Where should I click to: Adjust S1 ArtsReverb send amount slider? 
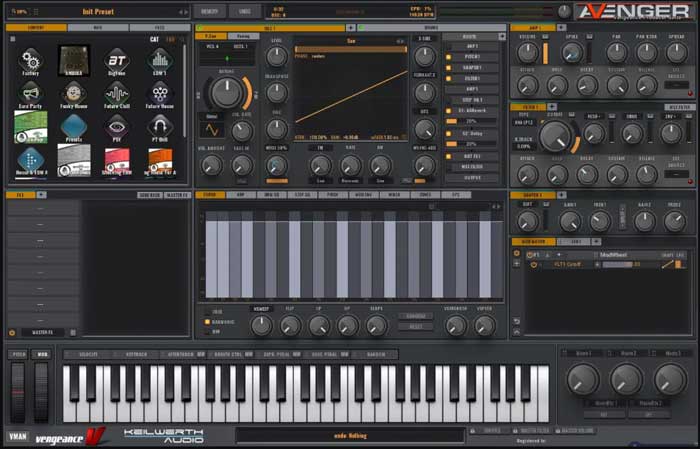click(471, 121)
